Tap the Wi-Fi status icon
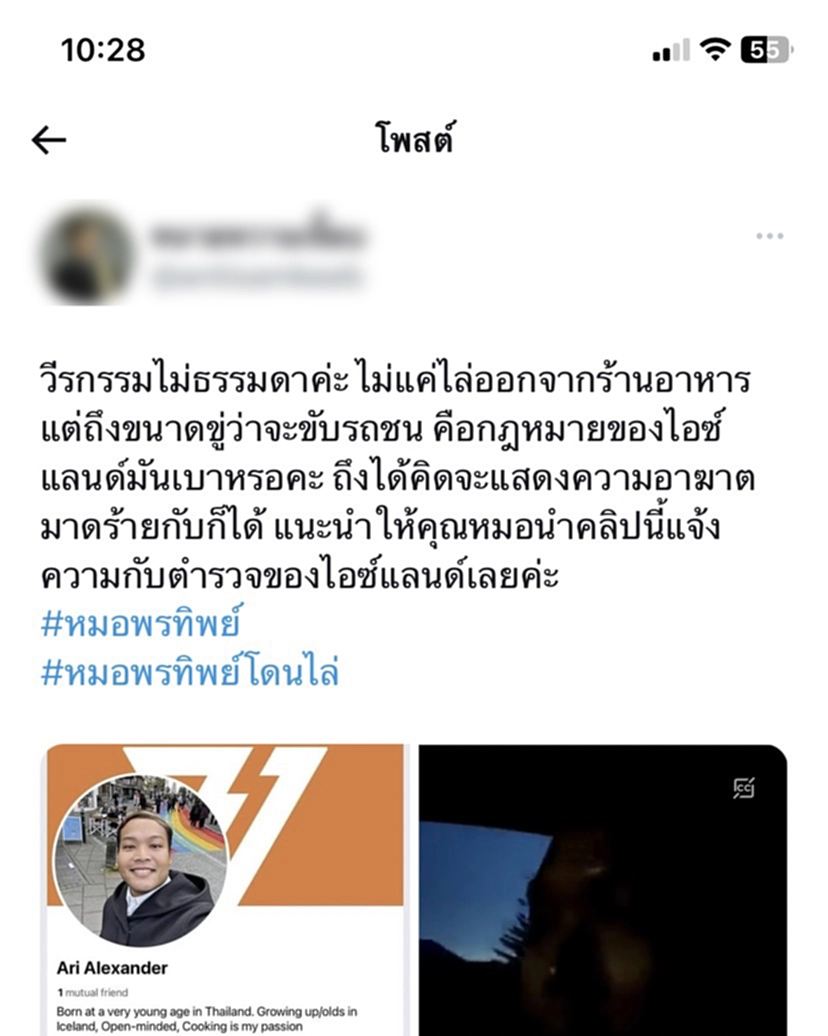The height and width of the screenshot is (1036, 828). (x=714, y=49)
